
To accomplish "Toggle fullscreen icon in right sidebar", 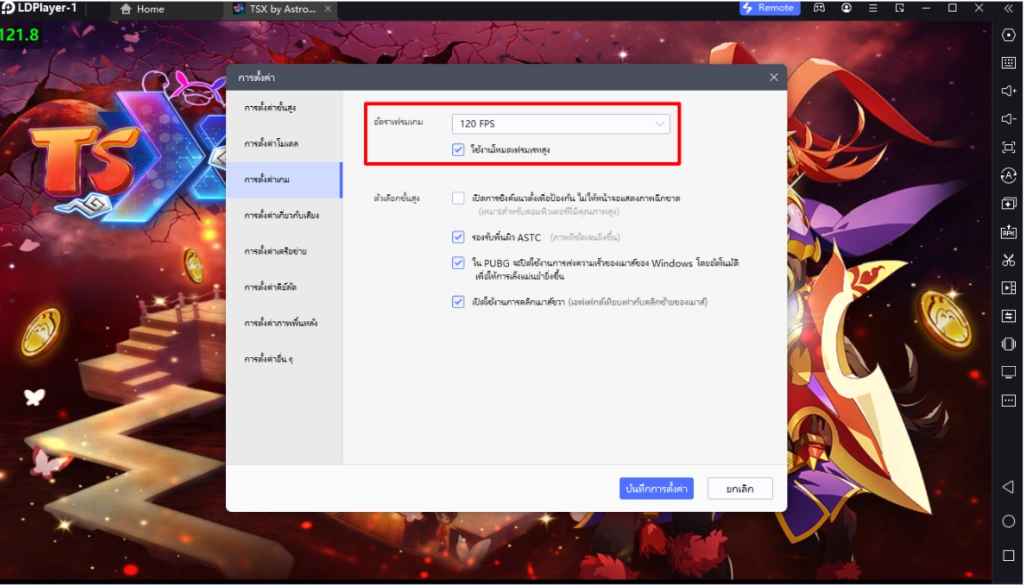I will (x=1008, y=147).
